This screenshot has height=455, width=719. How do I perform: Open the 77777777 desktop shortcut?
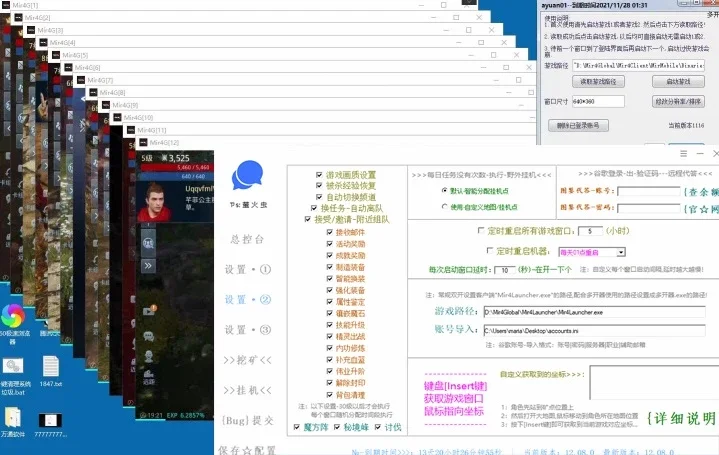pos(50,420)
